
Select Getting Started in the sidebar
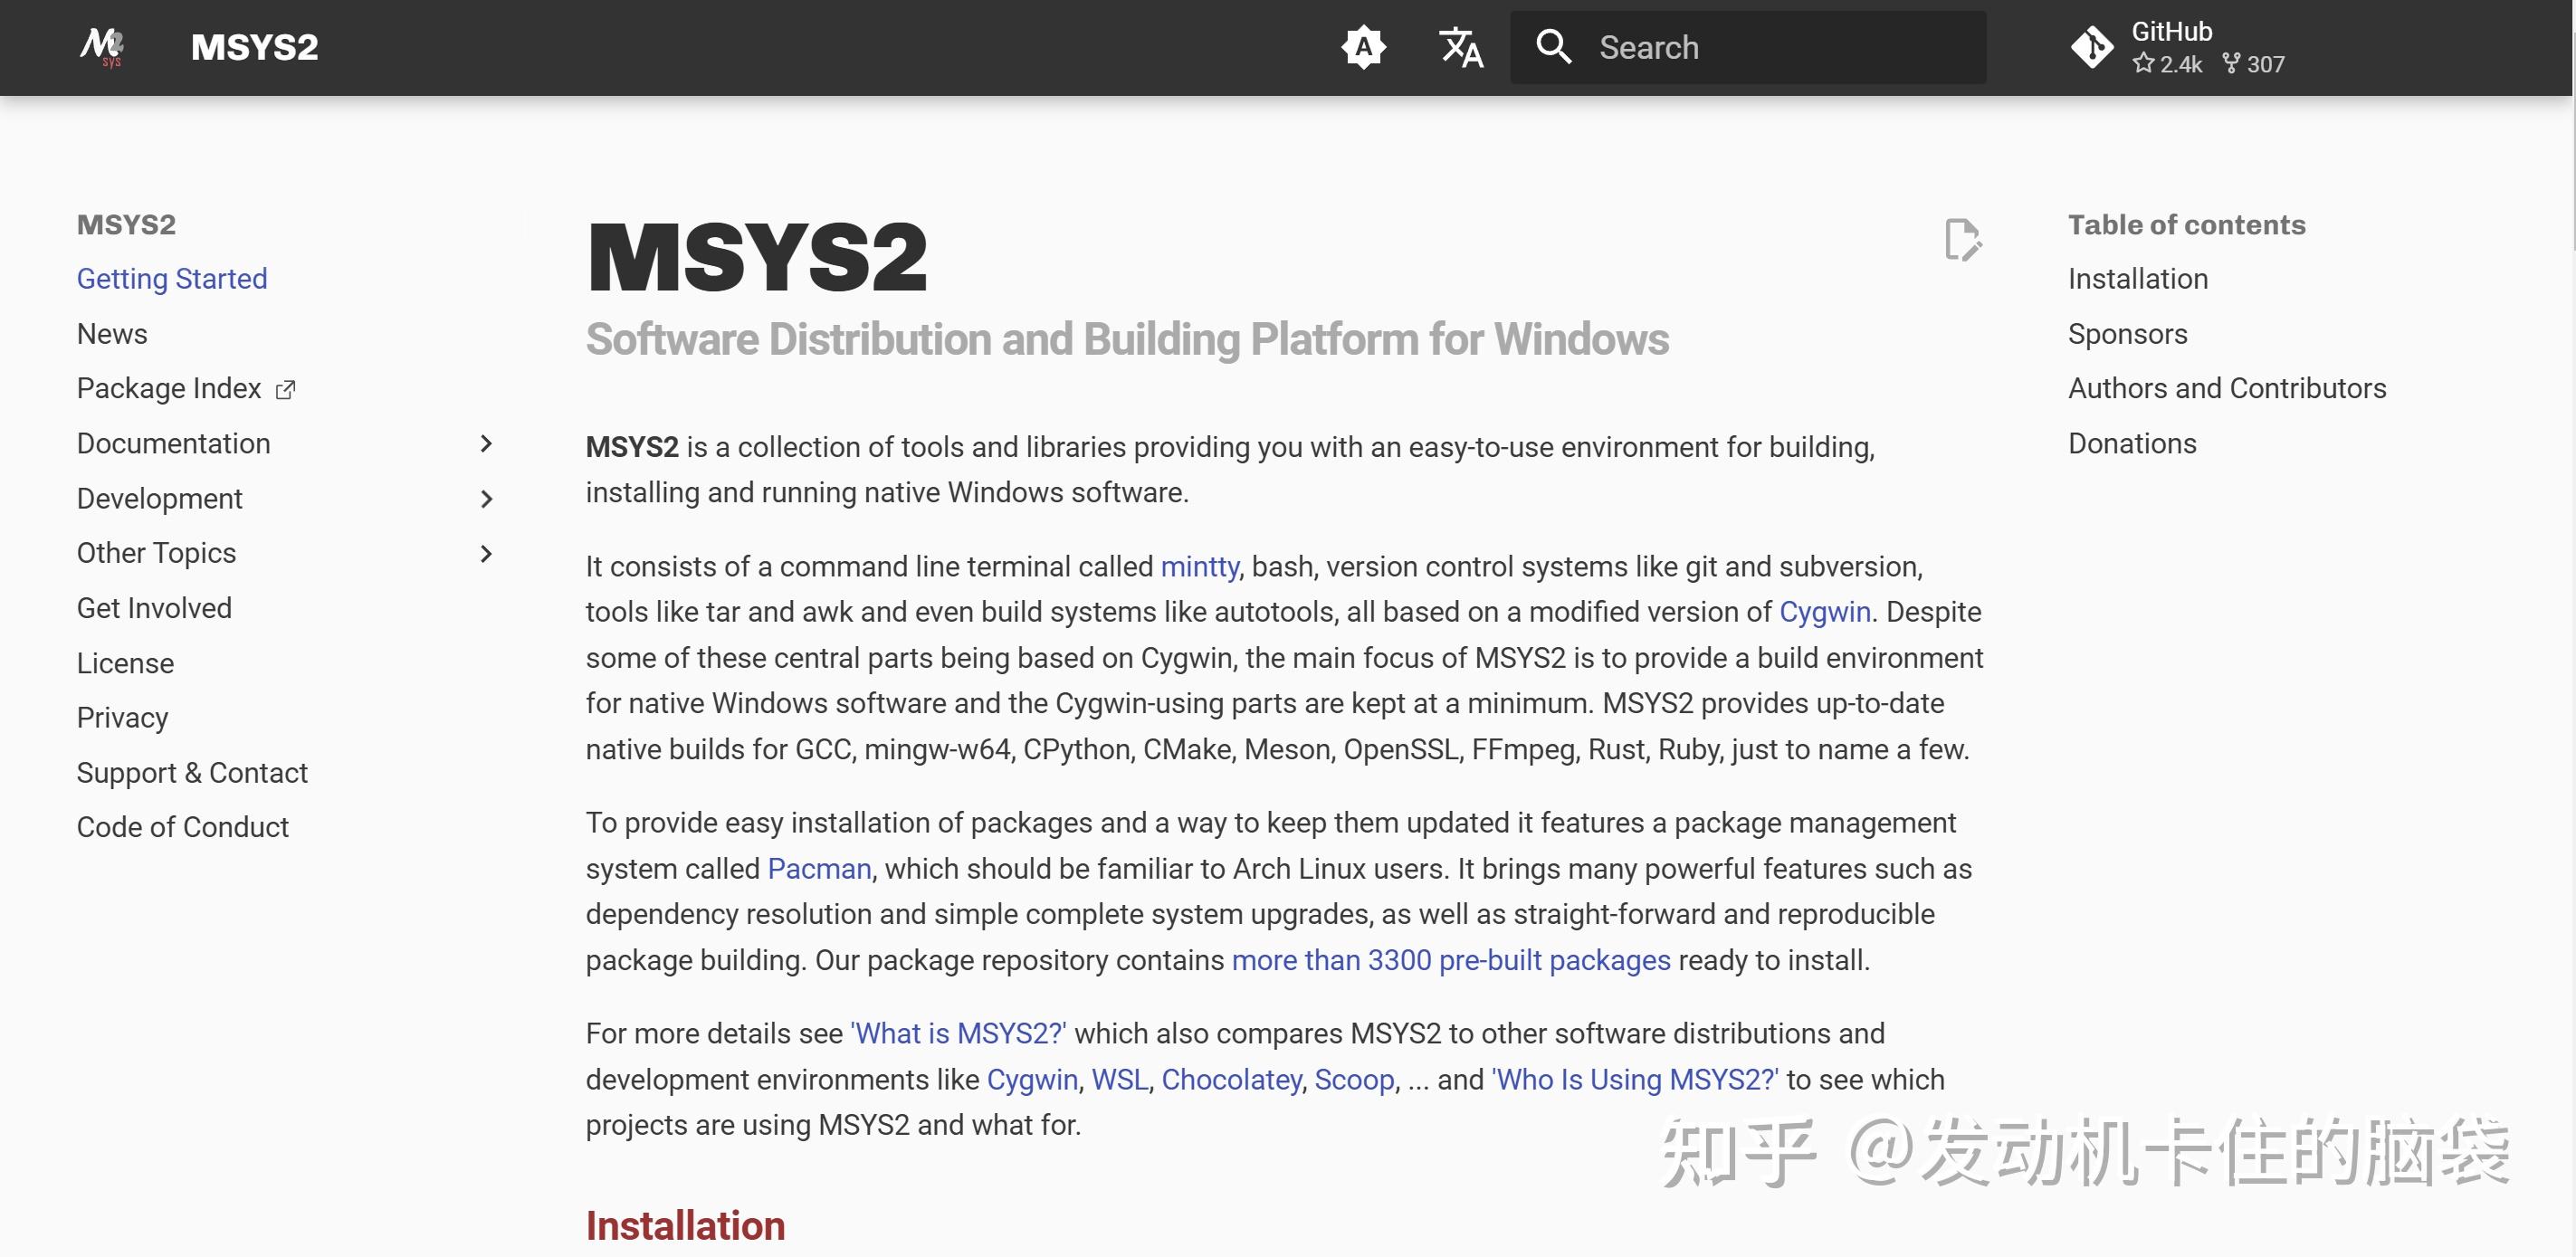[172, 279]
